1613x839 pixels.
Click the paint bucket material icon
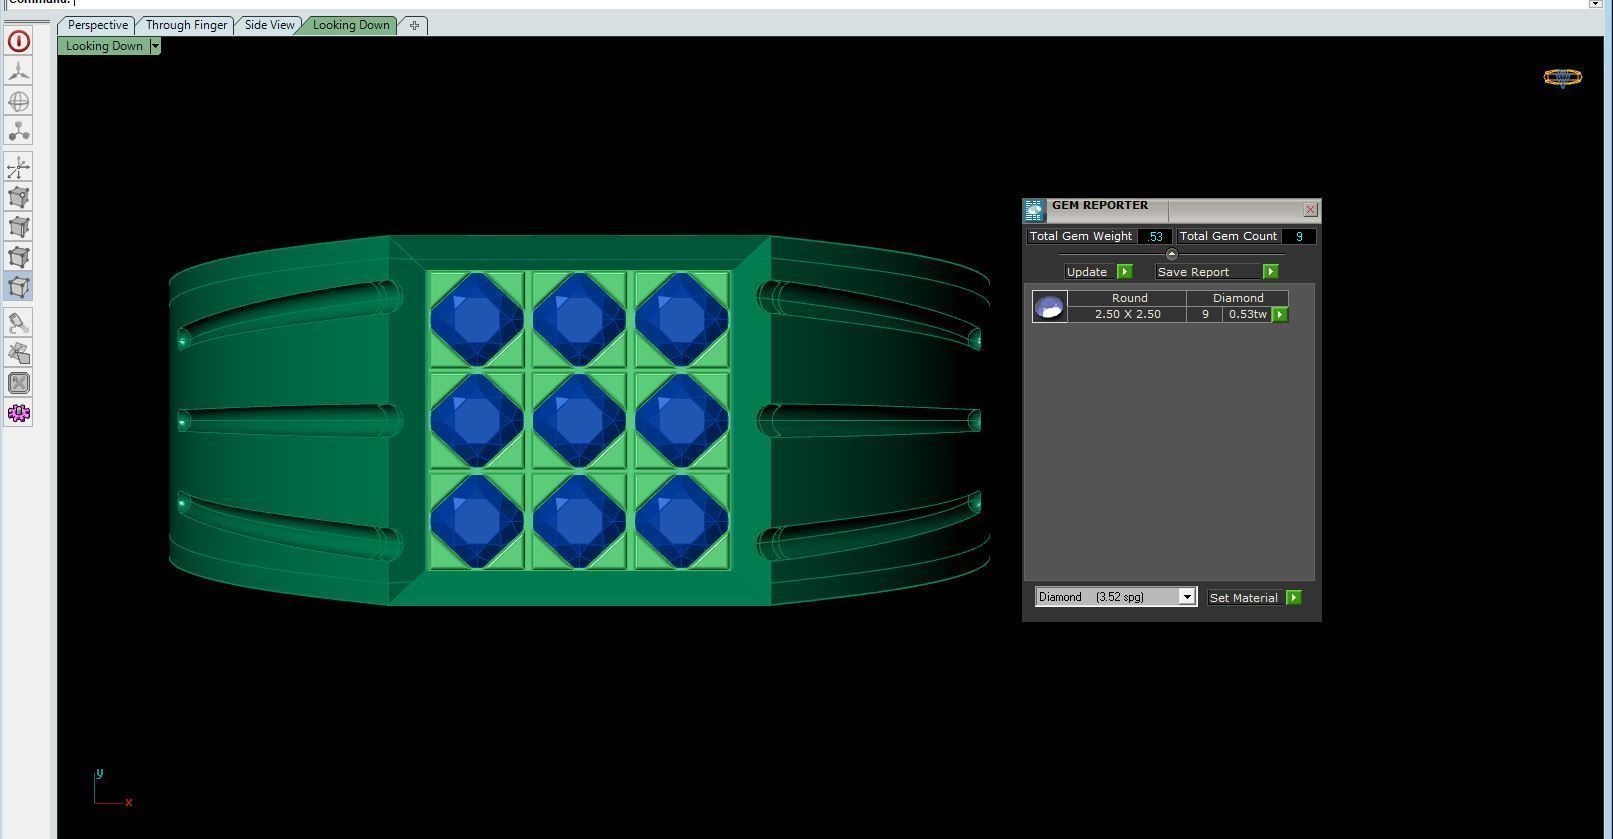[x=18, y=323]
